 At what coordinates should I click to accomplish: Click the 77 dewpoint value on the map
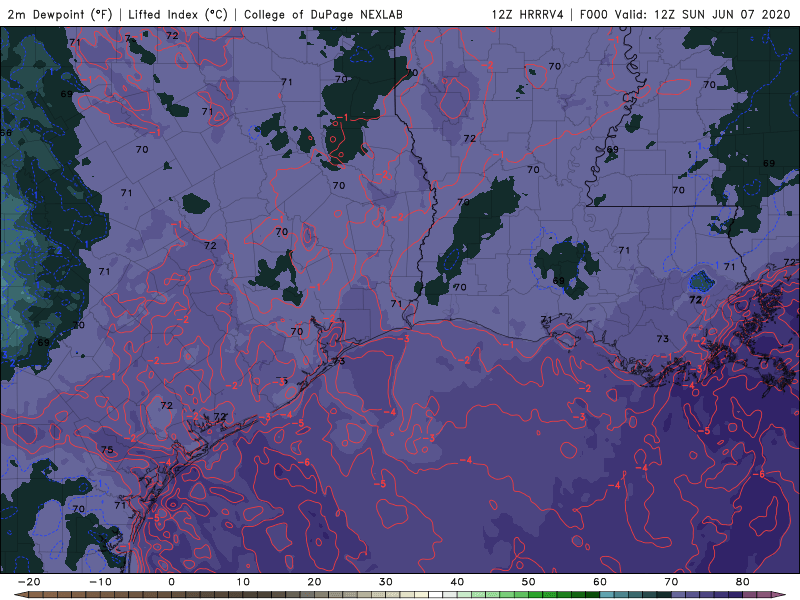click(763, 361)
